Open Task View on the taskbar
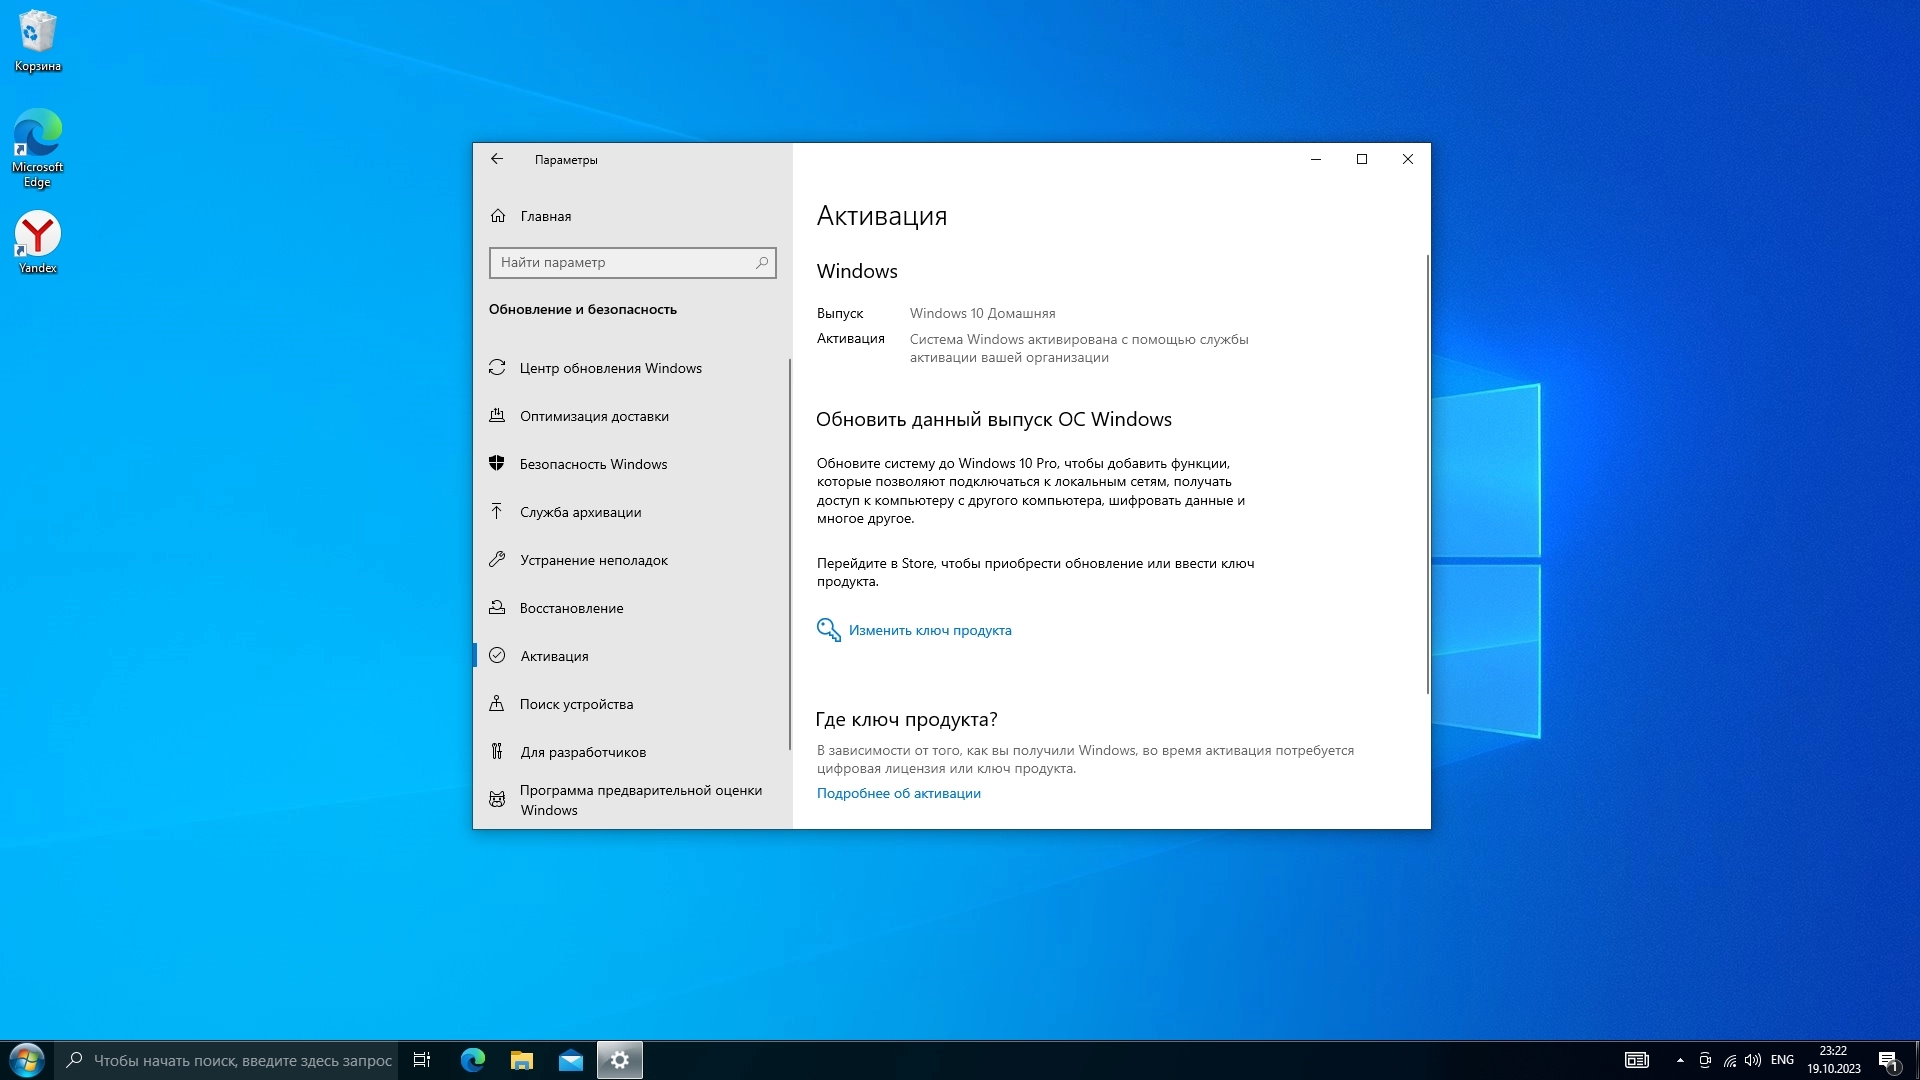Viewport: 1920px width, 1080px height. point(422,1060)
